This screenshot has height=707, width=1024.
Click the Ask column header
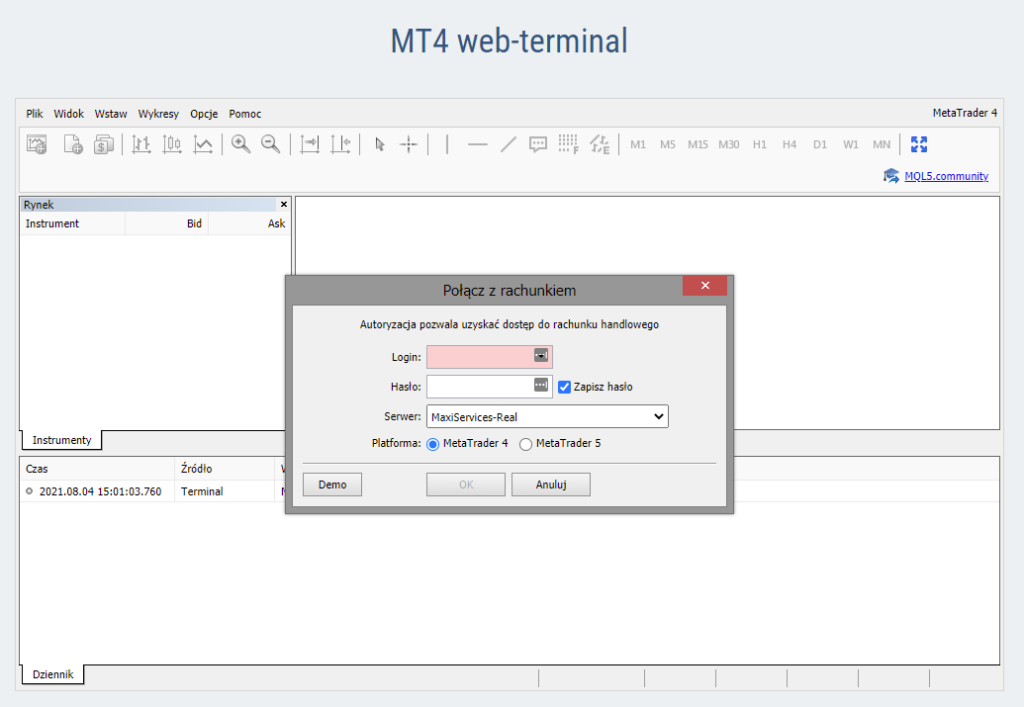click(249, 223)
